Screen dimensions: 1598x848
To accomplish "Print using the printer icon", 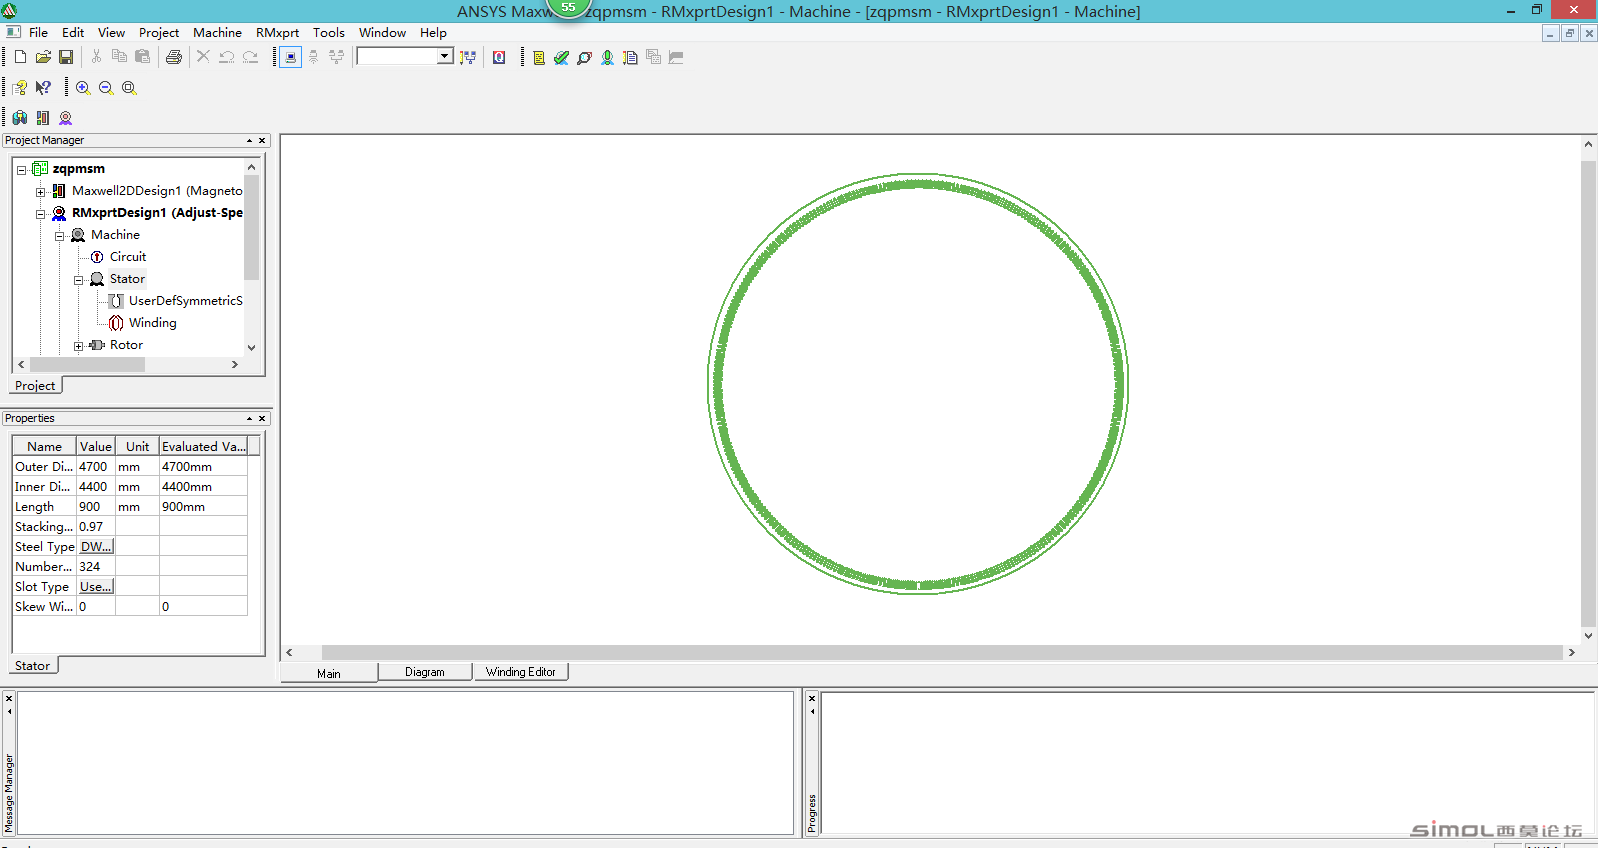I will (x=174, y=57).
